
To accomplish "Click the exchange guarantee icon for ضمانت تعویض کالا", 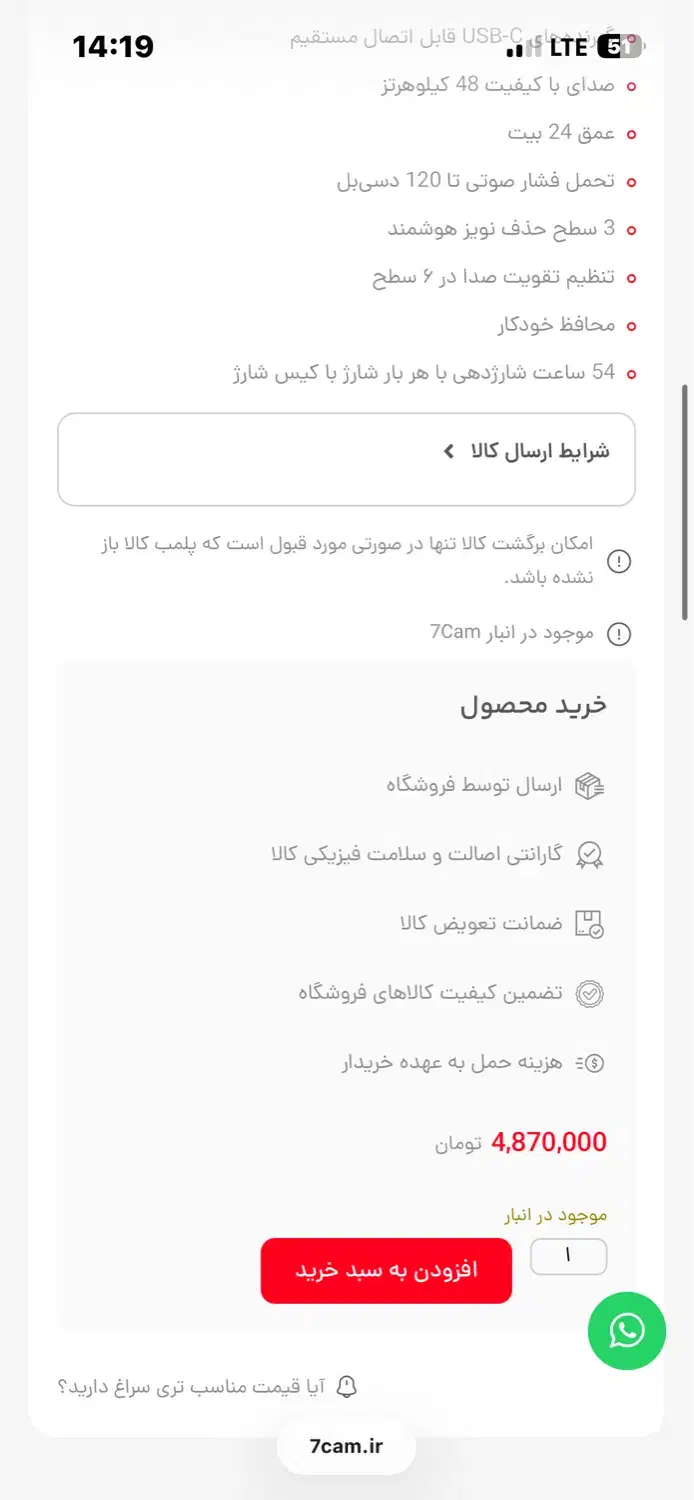I will click(x=590, y=924).
